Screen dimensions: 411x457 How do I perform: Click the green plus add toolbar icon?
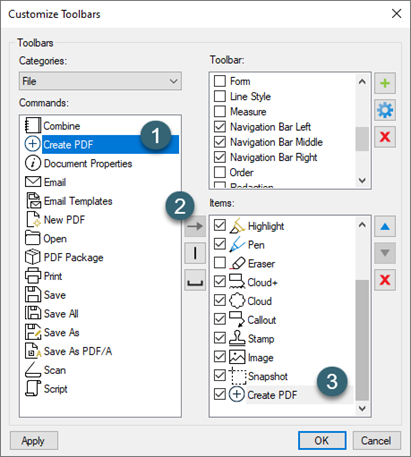click(x=385, y=83)
